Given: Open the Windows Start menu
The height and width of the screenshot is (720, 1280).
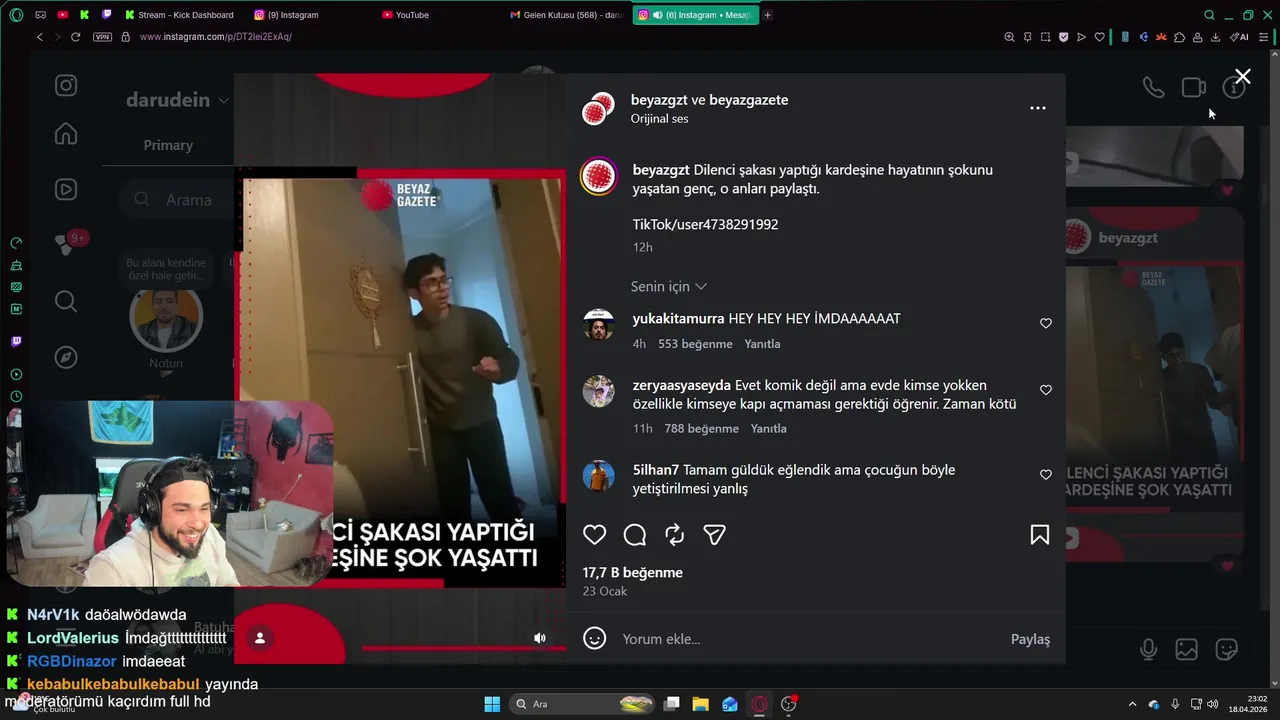Looking at the screenshot, I should pos(492,704).
